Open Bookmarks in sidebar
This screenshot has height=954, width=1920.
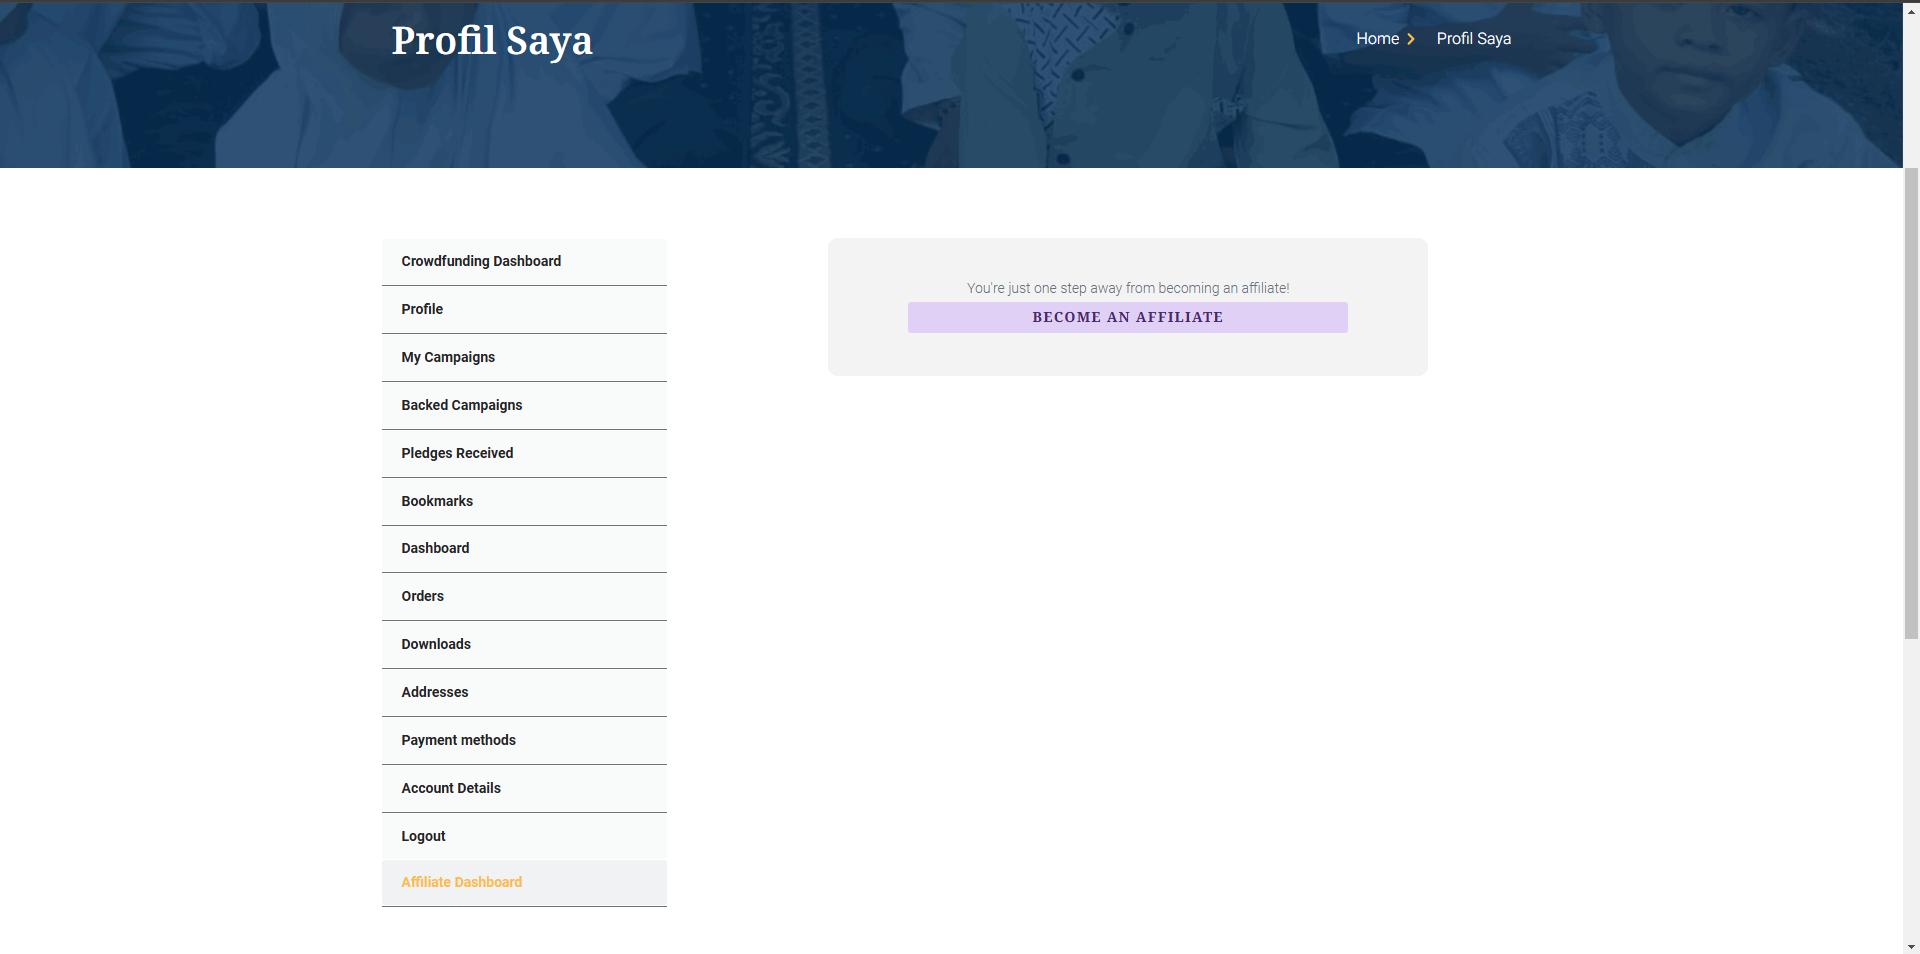524,501
